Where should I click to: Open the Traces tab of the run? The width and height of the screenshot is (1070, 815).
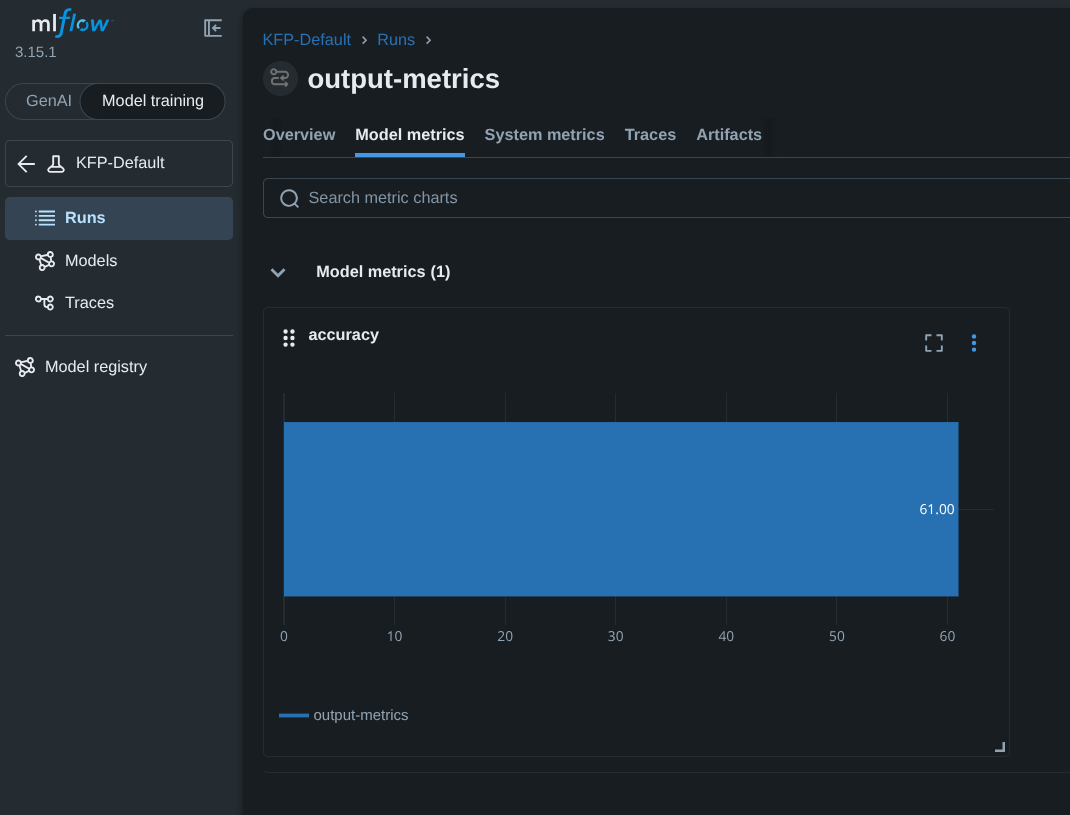(650, 135)
